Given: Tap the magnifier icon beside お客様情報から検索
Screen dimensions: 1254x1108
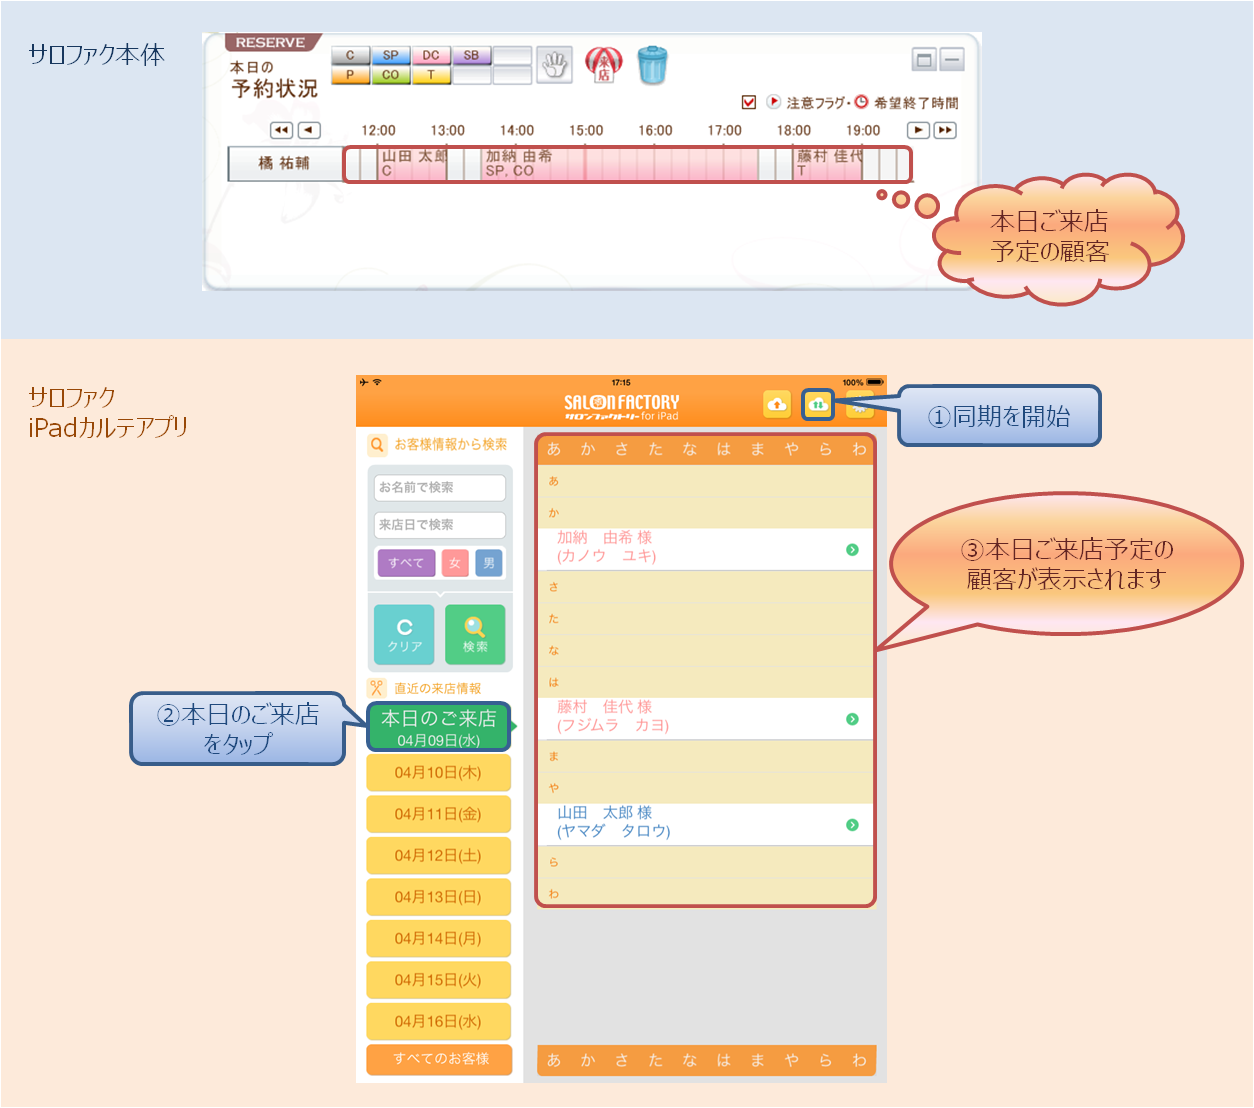Looking at the screenshot, I should pyautogui.click(x=377, y=445).
